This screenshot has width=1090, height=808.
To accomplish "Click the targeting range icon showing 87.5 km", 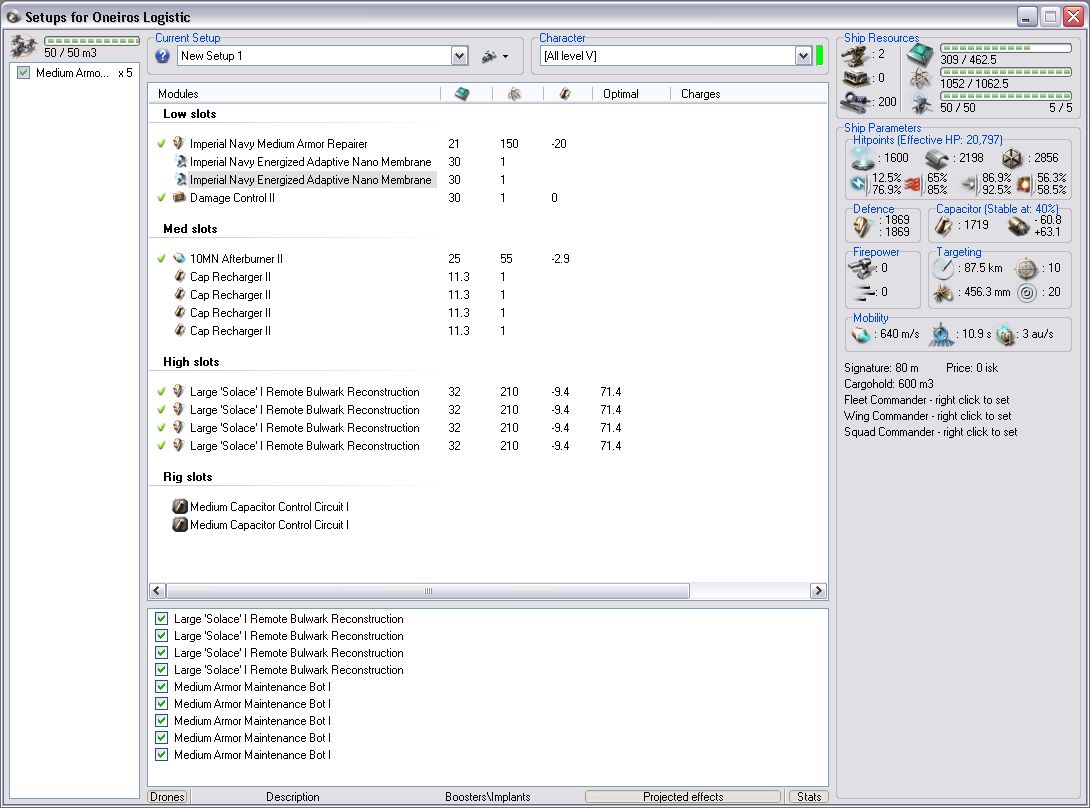I will click(944, 268).
